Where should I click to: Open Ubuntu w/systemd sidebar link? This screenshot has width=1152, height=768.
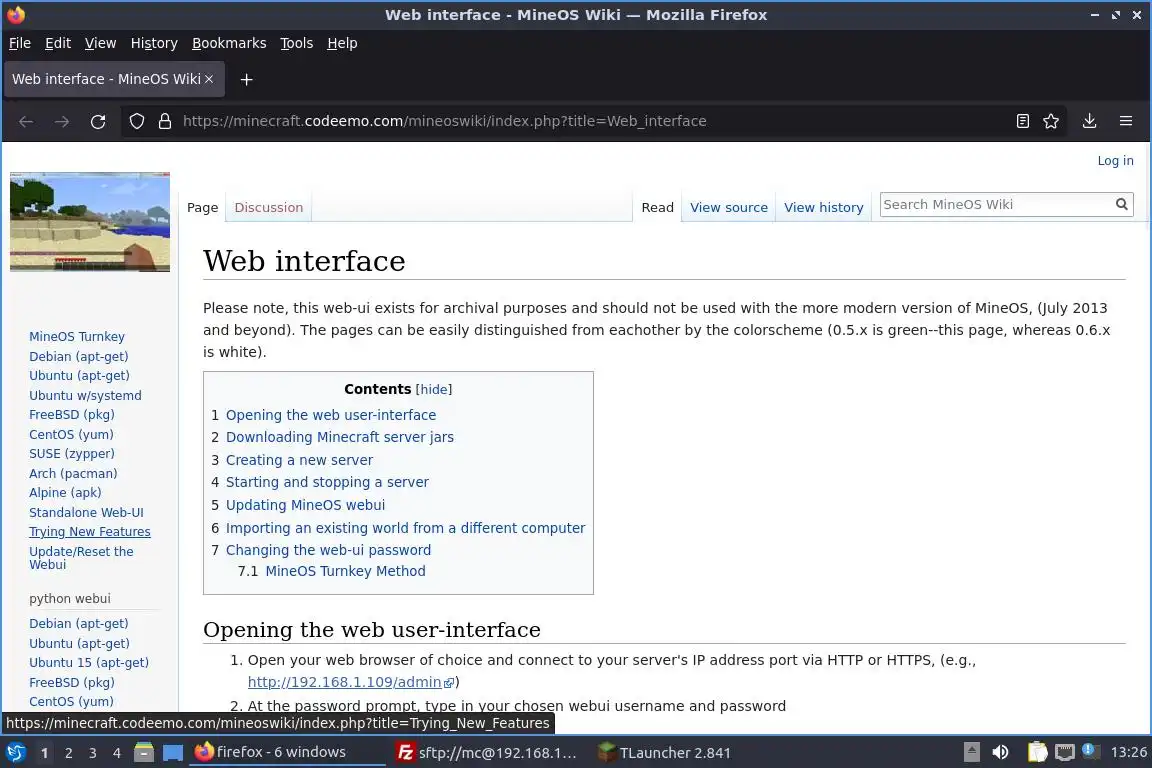[85, 395]
